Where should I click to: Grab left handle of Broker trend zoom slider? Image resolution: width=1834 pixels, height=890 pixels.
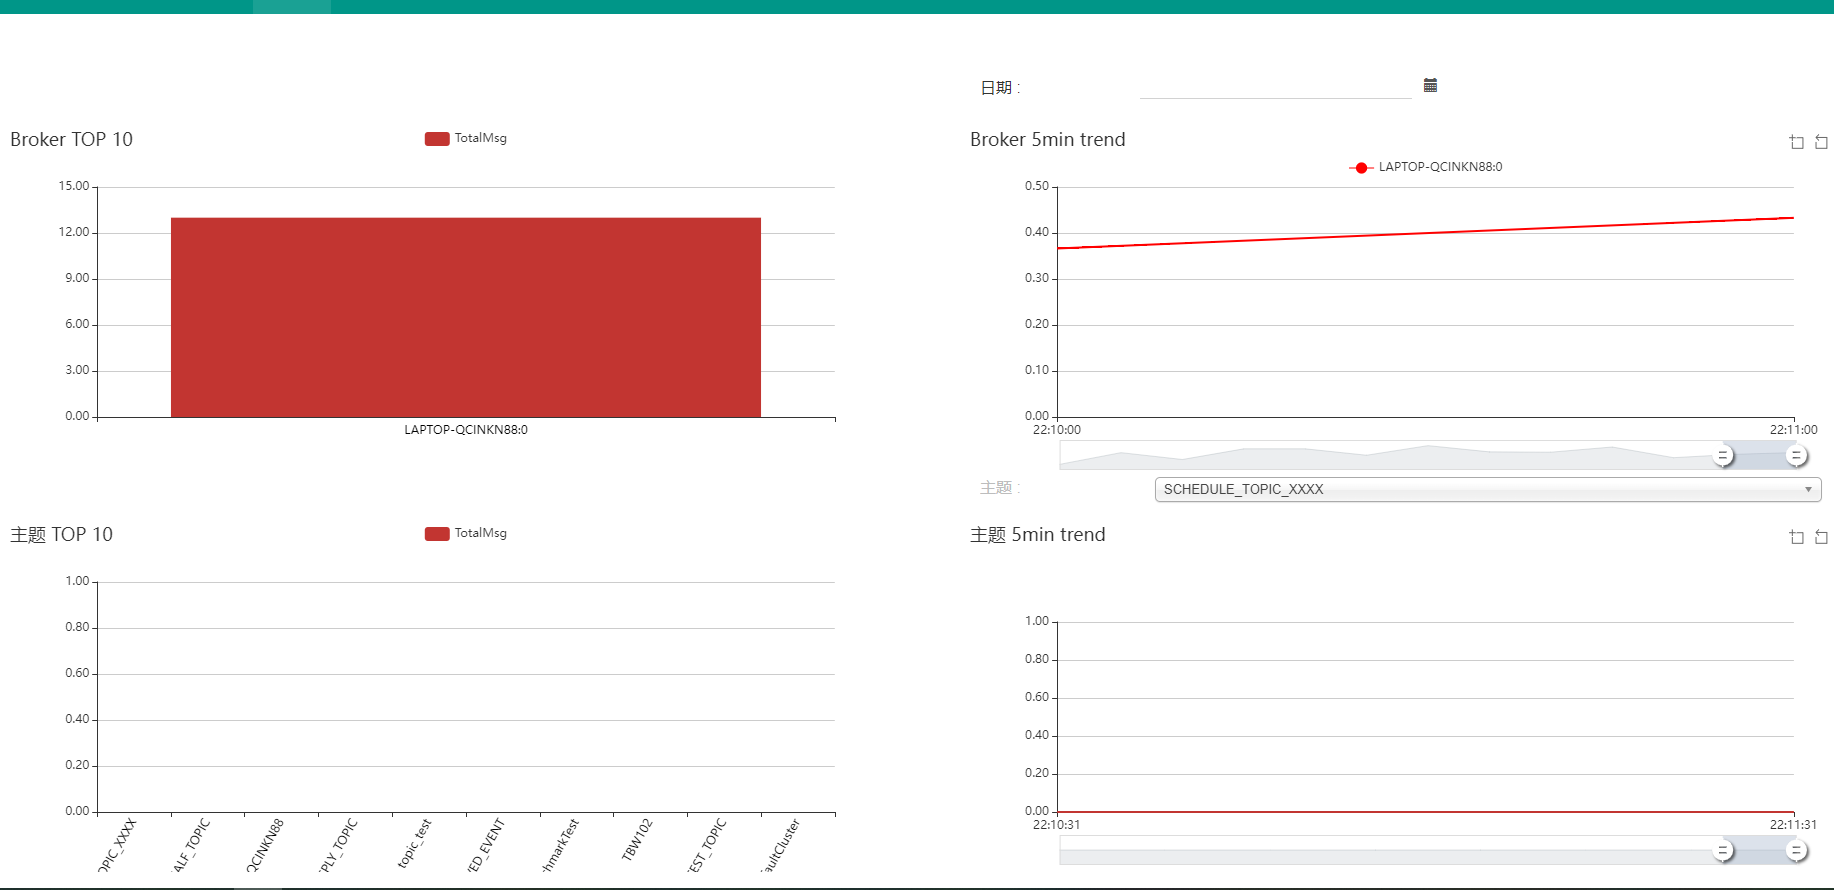(1722, 456)
